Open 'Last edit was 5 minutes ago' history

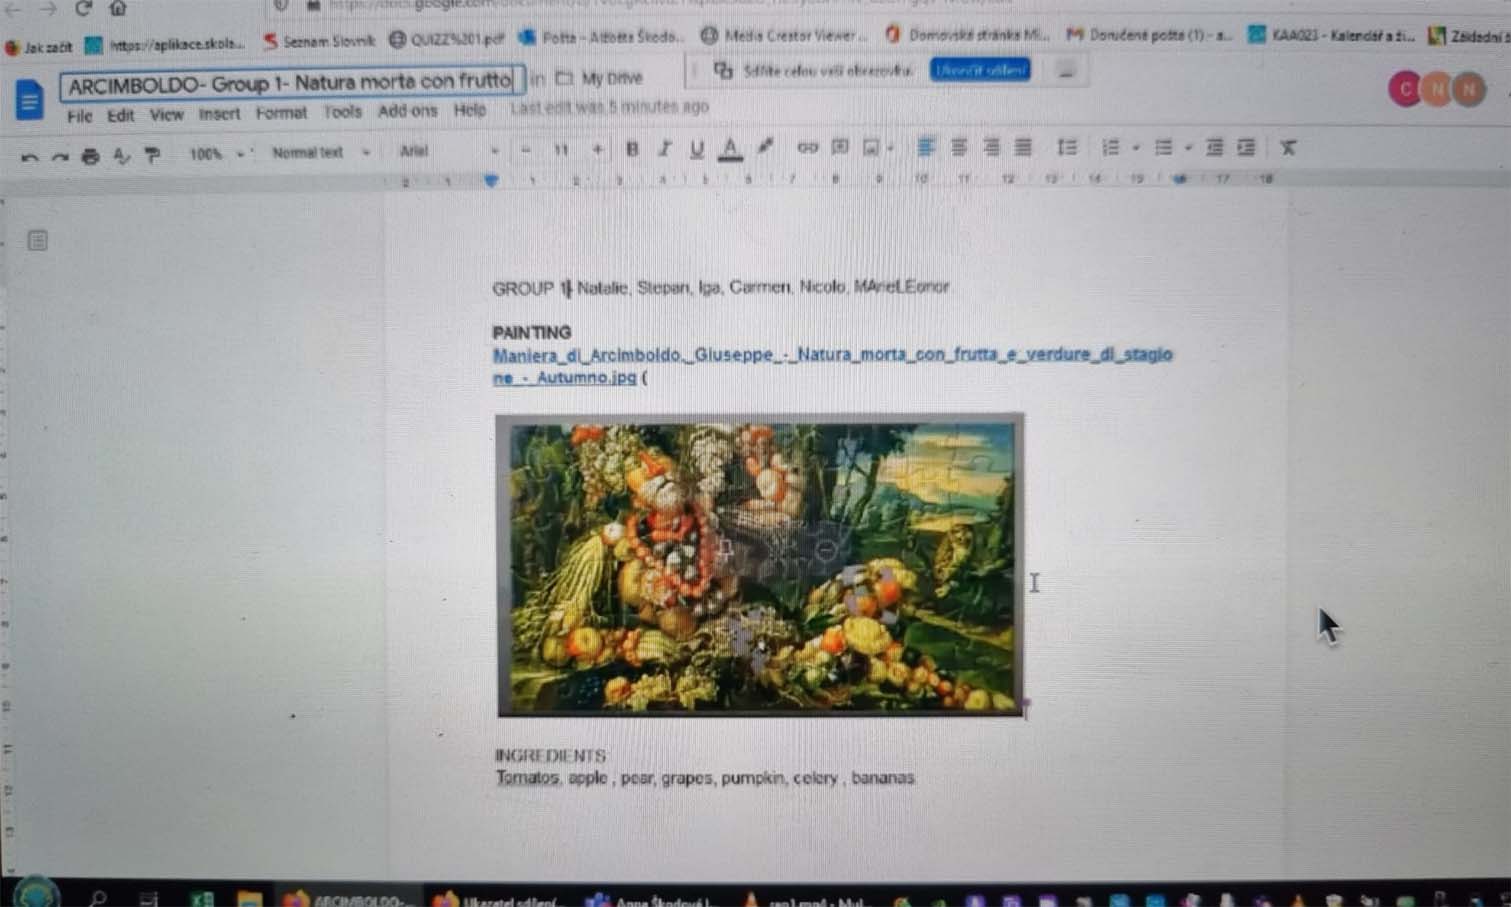[x=609, y=107]
